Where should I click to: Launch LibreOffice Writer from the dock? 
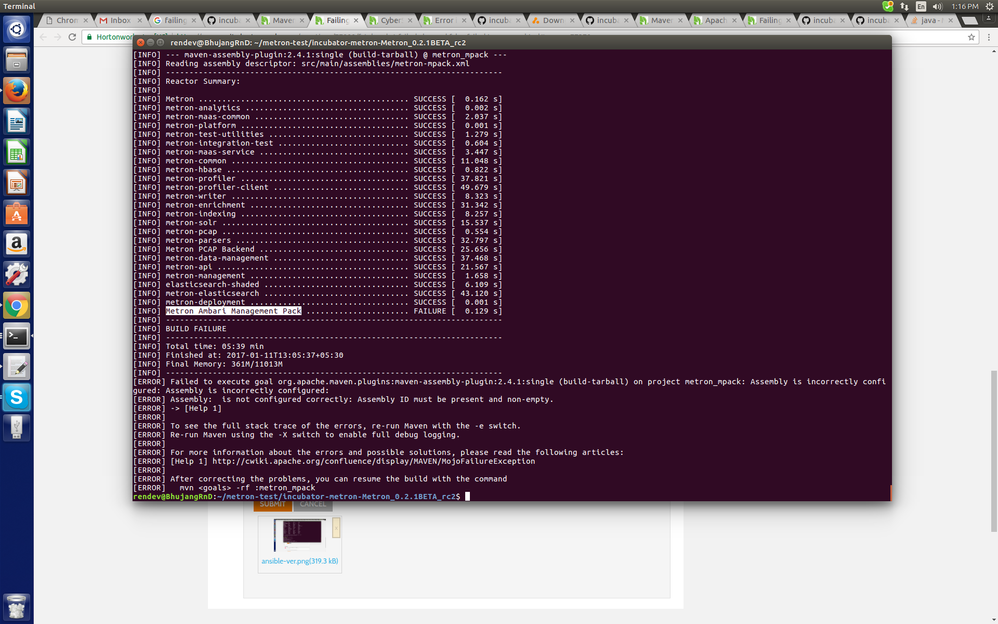coord(17,121)
